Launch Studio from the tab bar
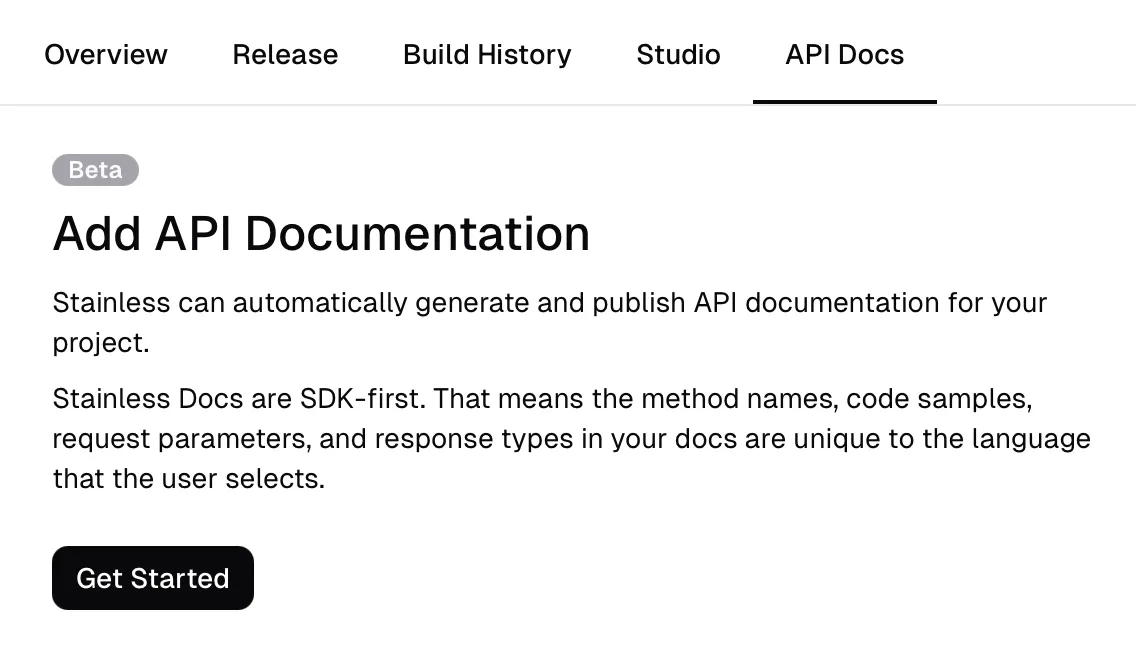1136x654 pixels. tap(678, 55)
